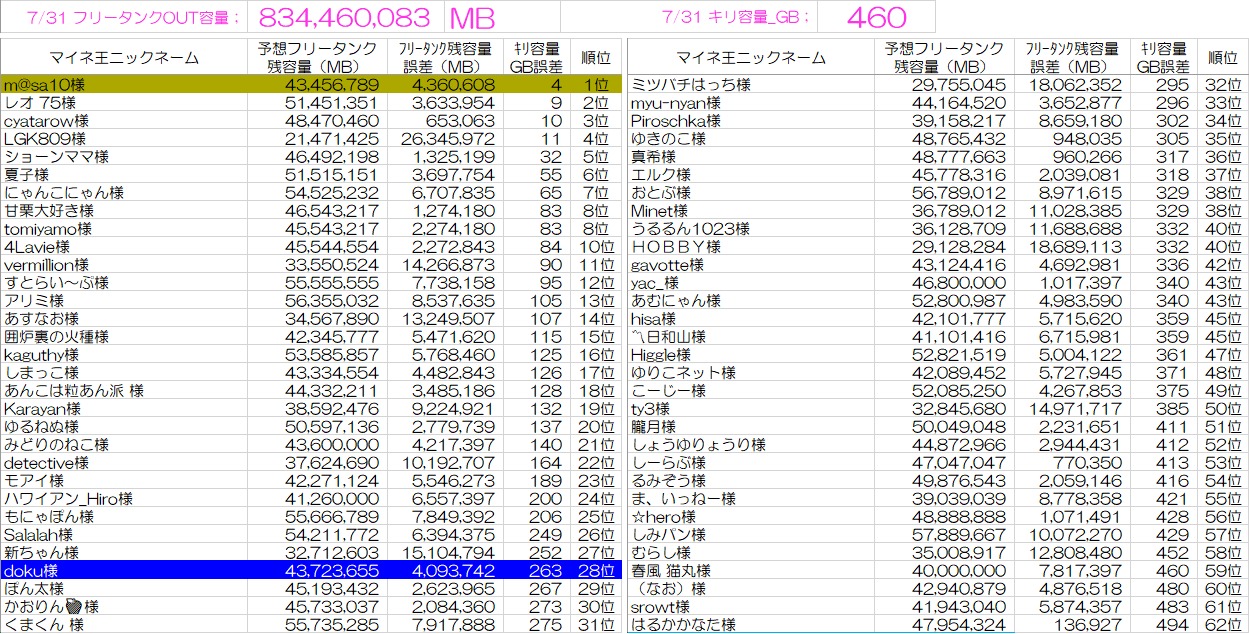Select the MB unit cell in the header
1249x634 pixels.
pyautogui.click(x=501, y=17)
